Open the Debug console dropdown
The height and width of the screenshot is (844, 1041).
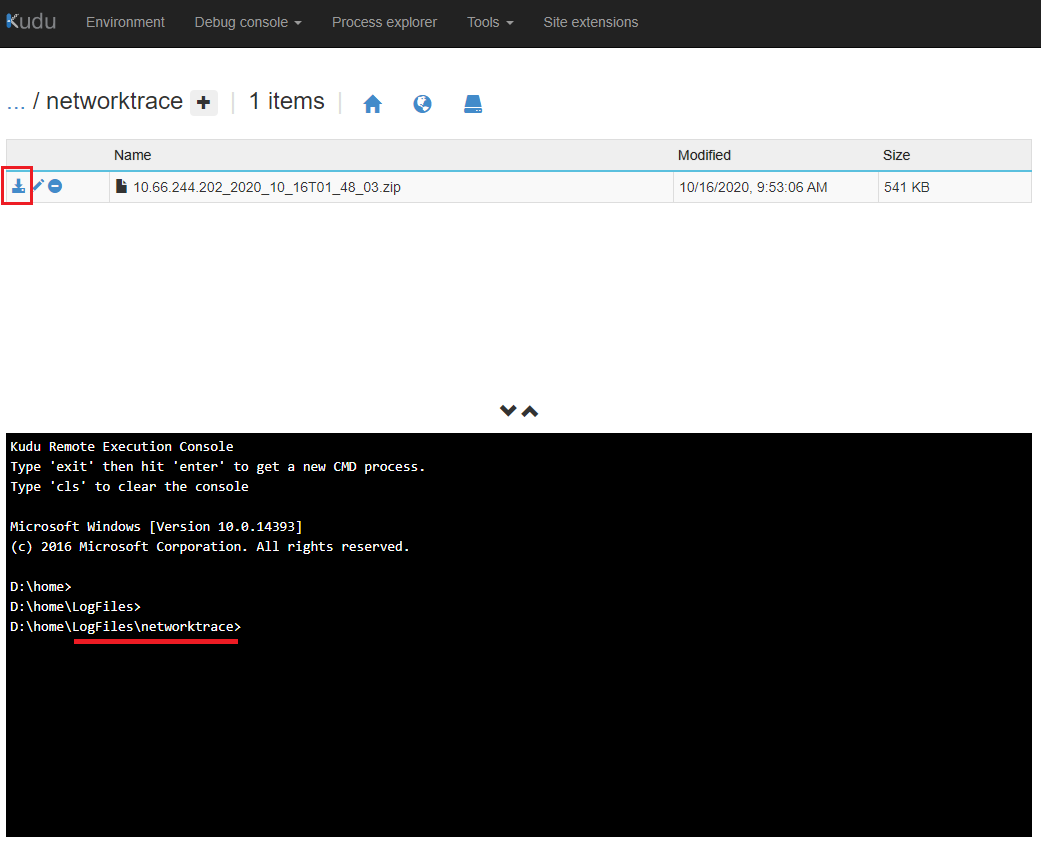click(247, 22)
